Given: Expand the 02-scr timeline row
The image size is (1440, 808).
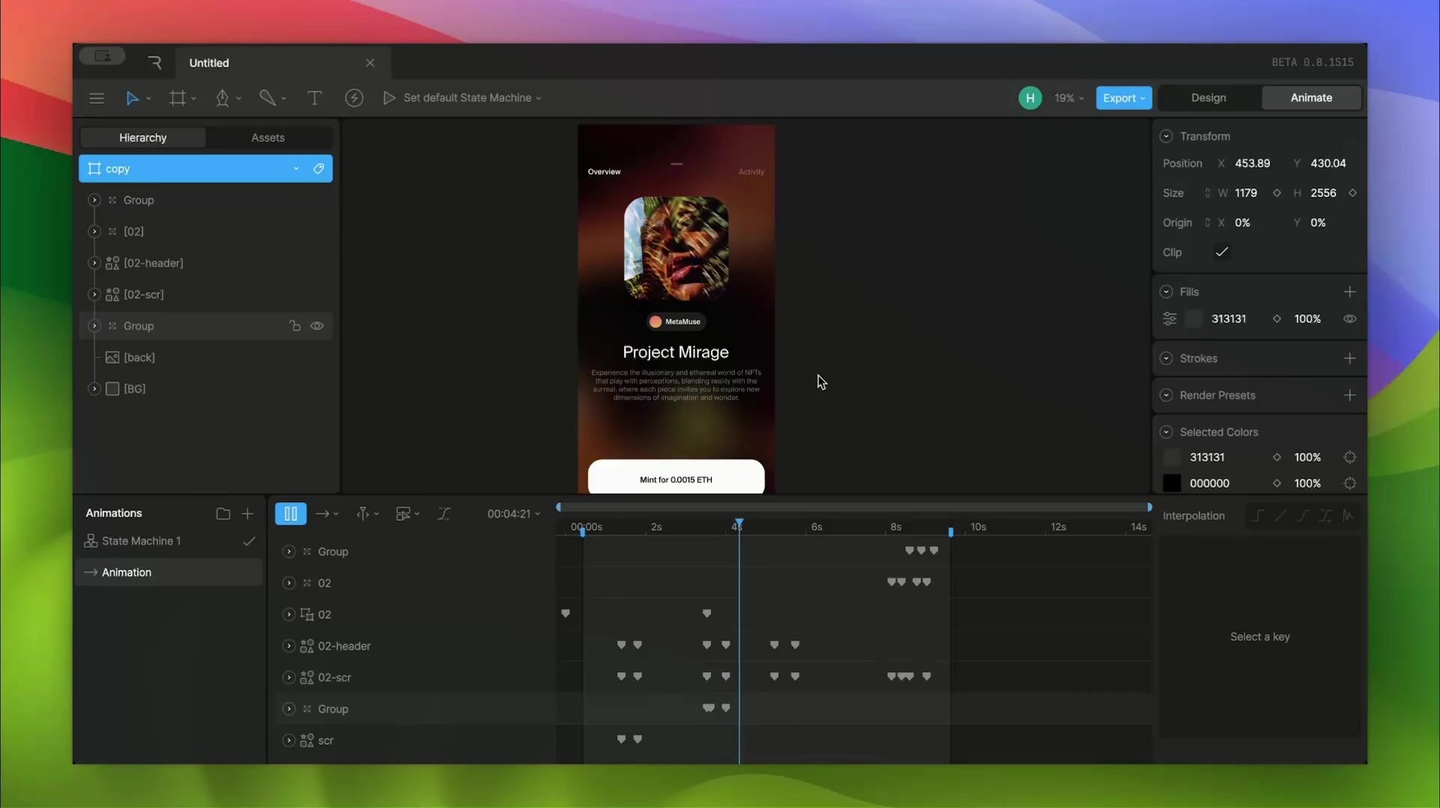Looking at the screenshot, I should click(x=289, y=678).
